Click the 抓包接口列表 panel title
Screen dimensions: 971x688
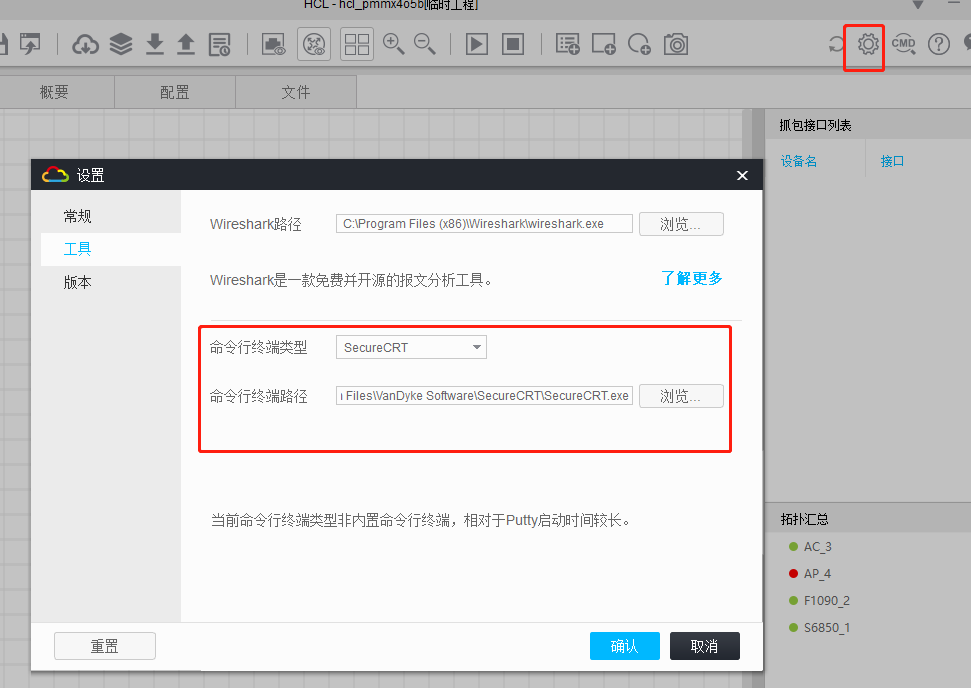(x=815, y=125)
